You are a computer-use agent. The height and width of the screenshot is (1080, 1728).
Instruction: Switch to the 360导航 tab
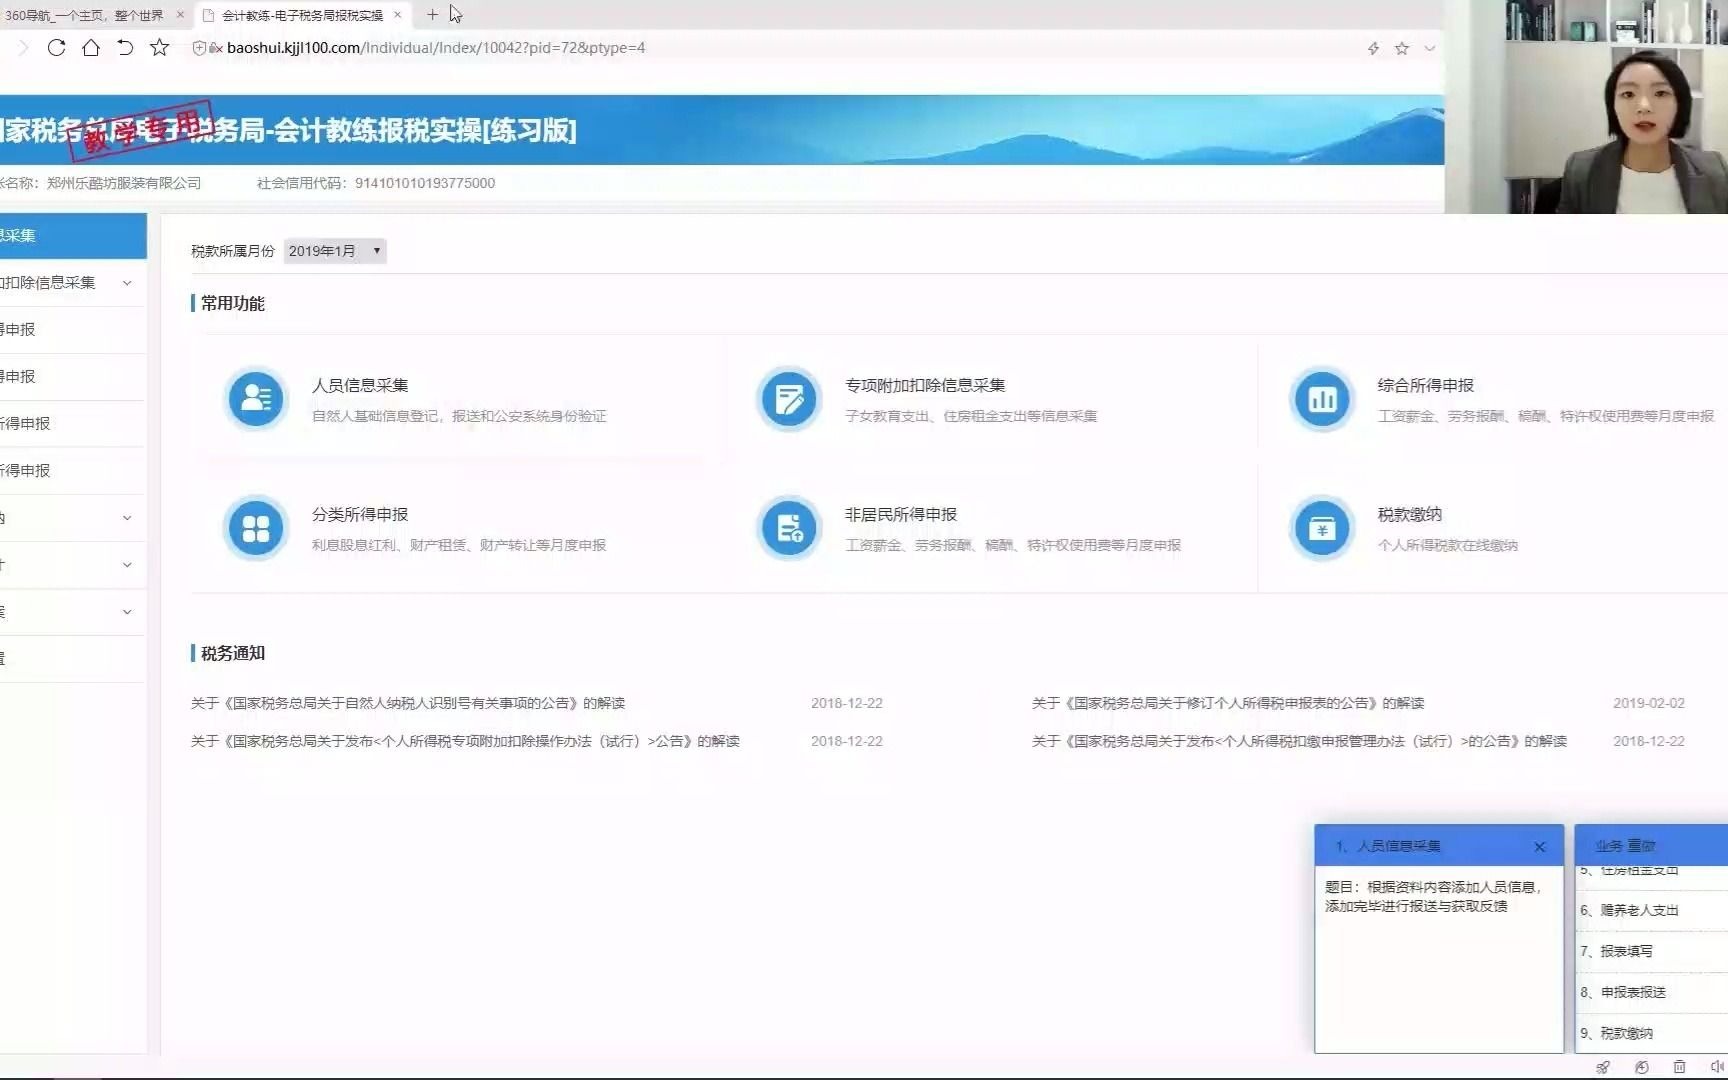pyautogui.click(x=84, y=15)
